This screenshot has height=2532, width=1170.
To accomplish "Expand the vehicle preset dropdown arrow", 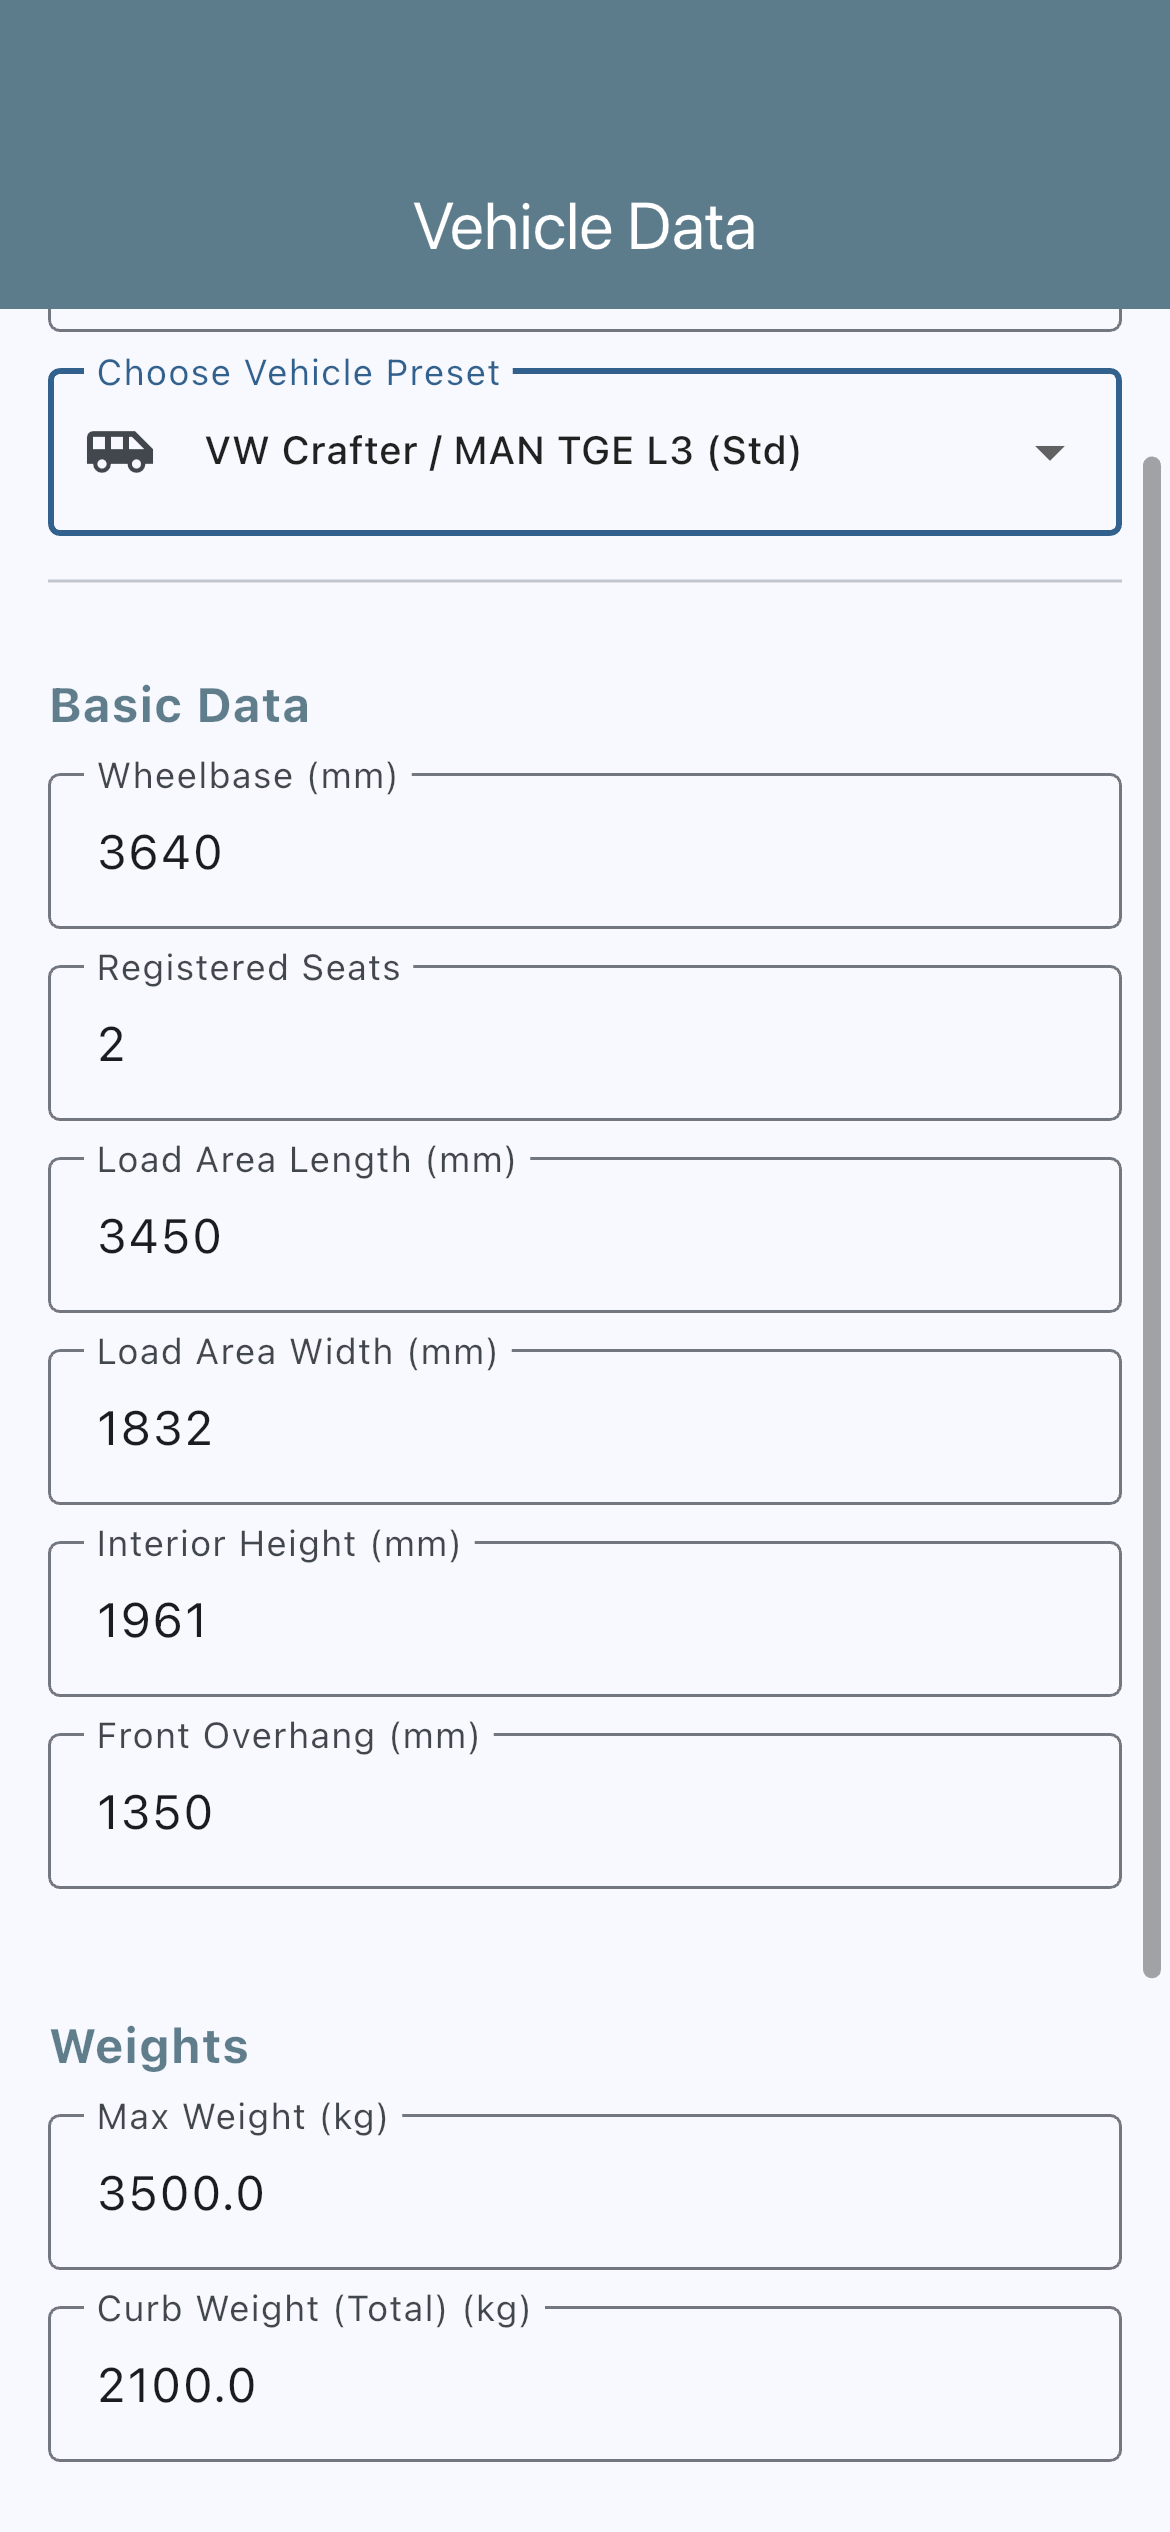I will click(1049, 453).
